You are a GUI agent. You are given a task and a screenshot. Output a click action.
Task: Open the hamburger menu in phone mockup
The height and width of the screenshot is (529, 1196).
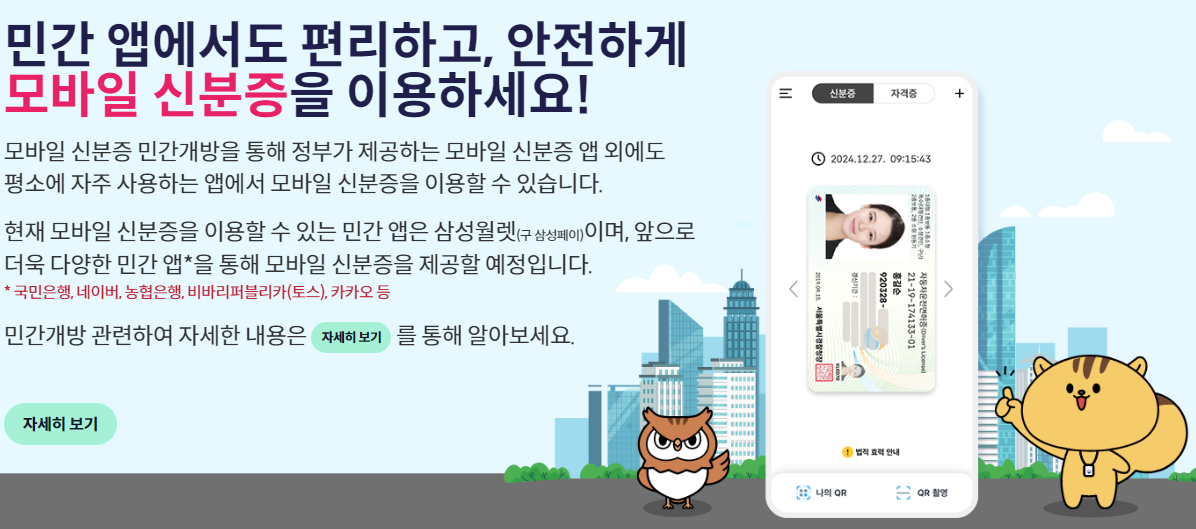[786, 94]
